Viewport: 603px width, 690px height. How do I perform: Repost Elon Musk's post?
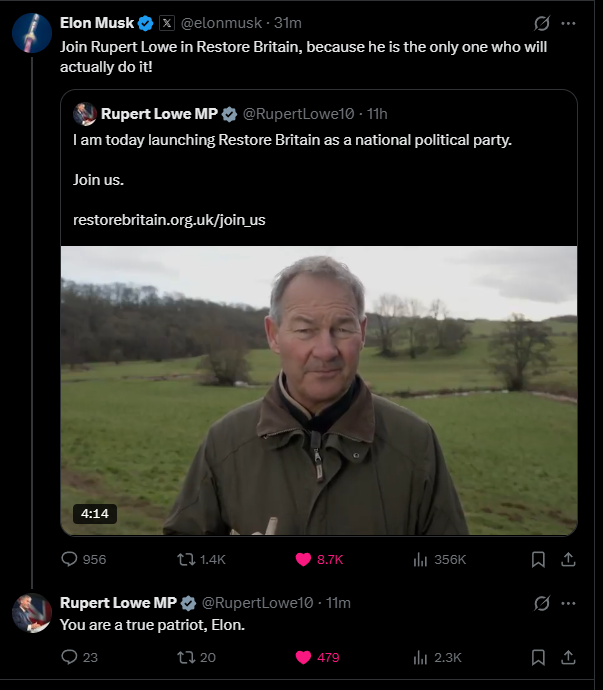[186, 560]
